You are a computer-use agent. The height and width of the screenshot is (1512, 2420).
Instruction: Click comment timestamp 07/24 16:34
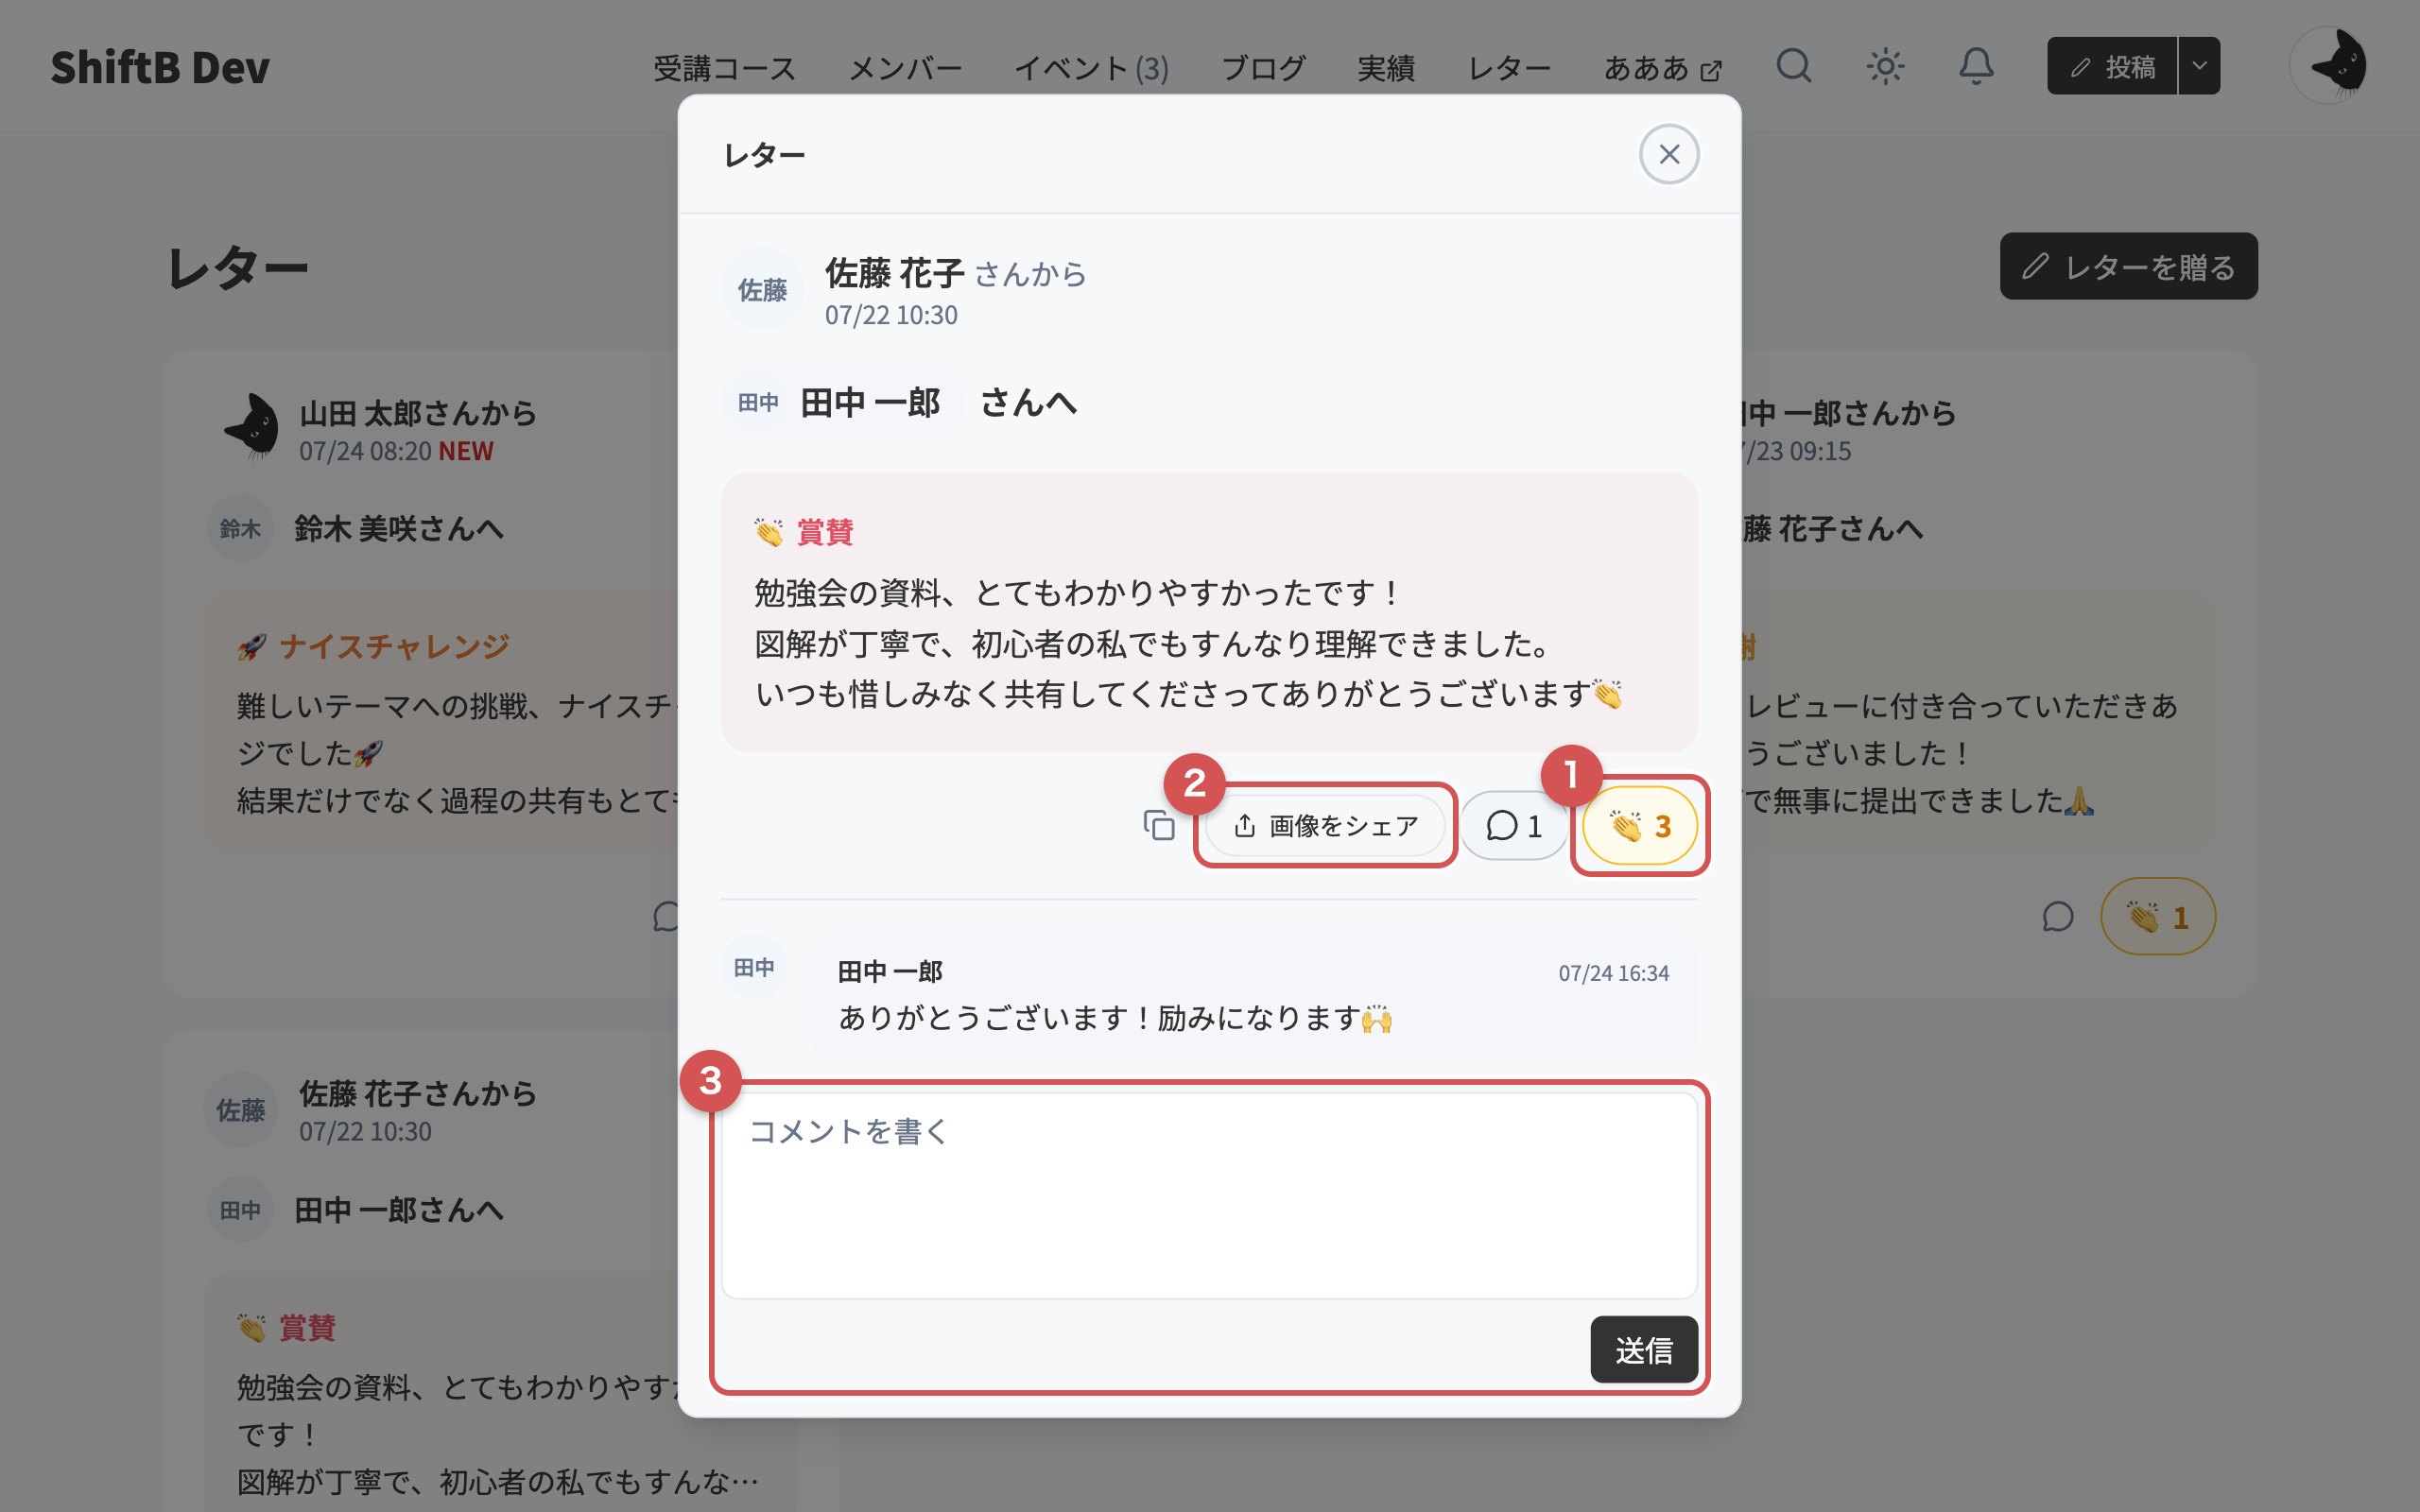(x=1613, y=973)
